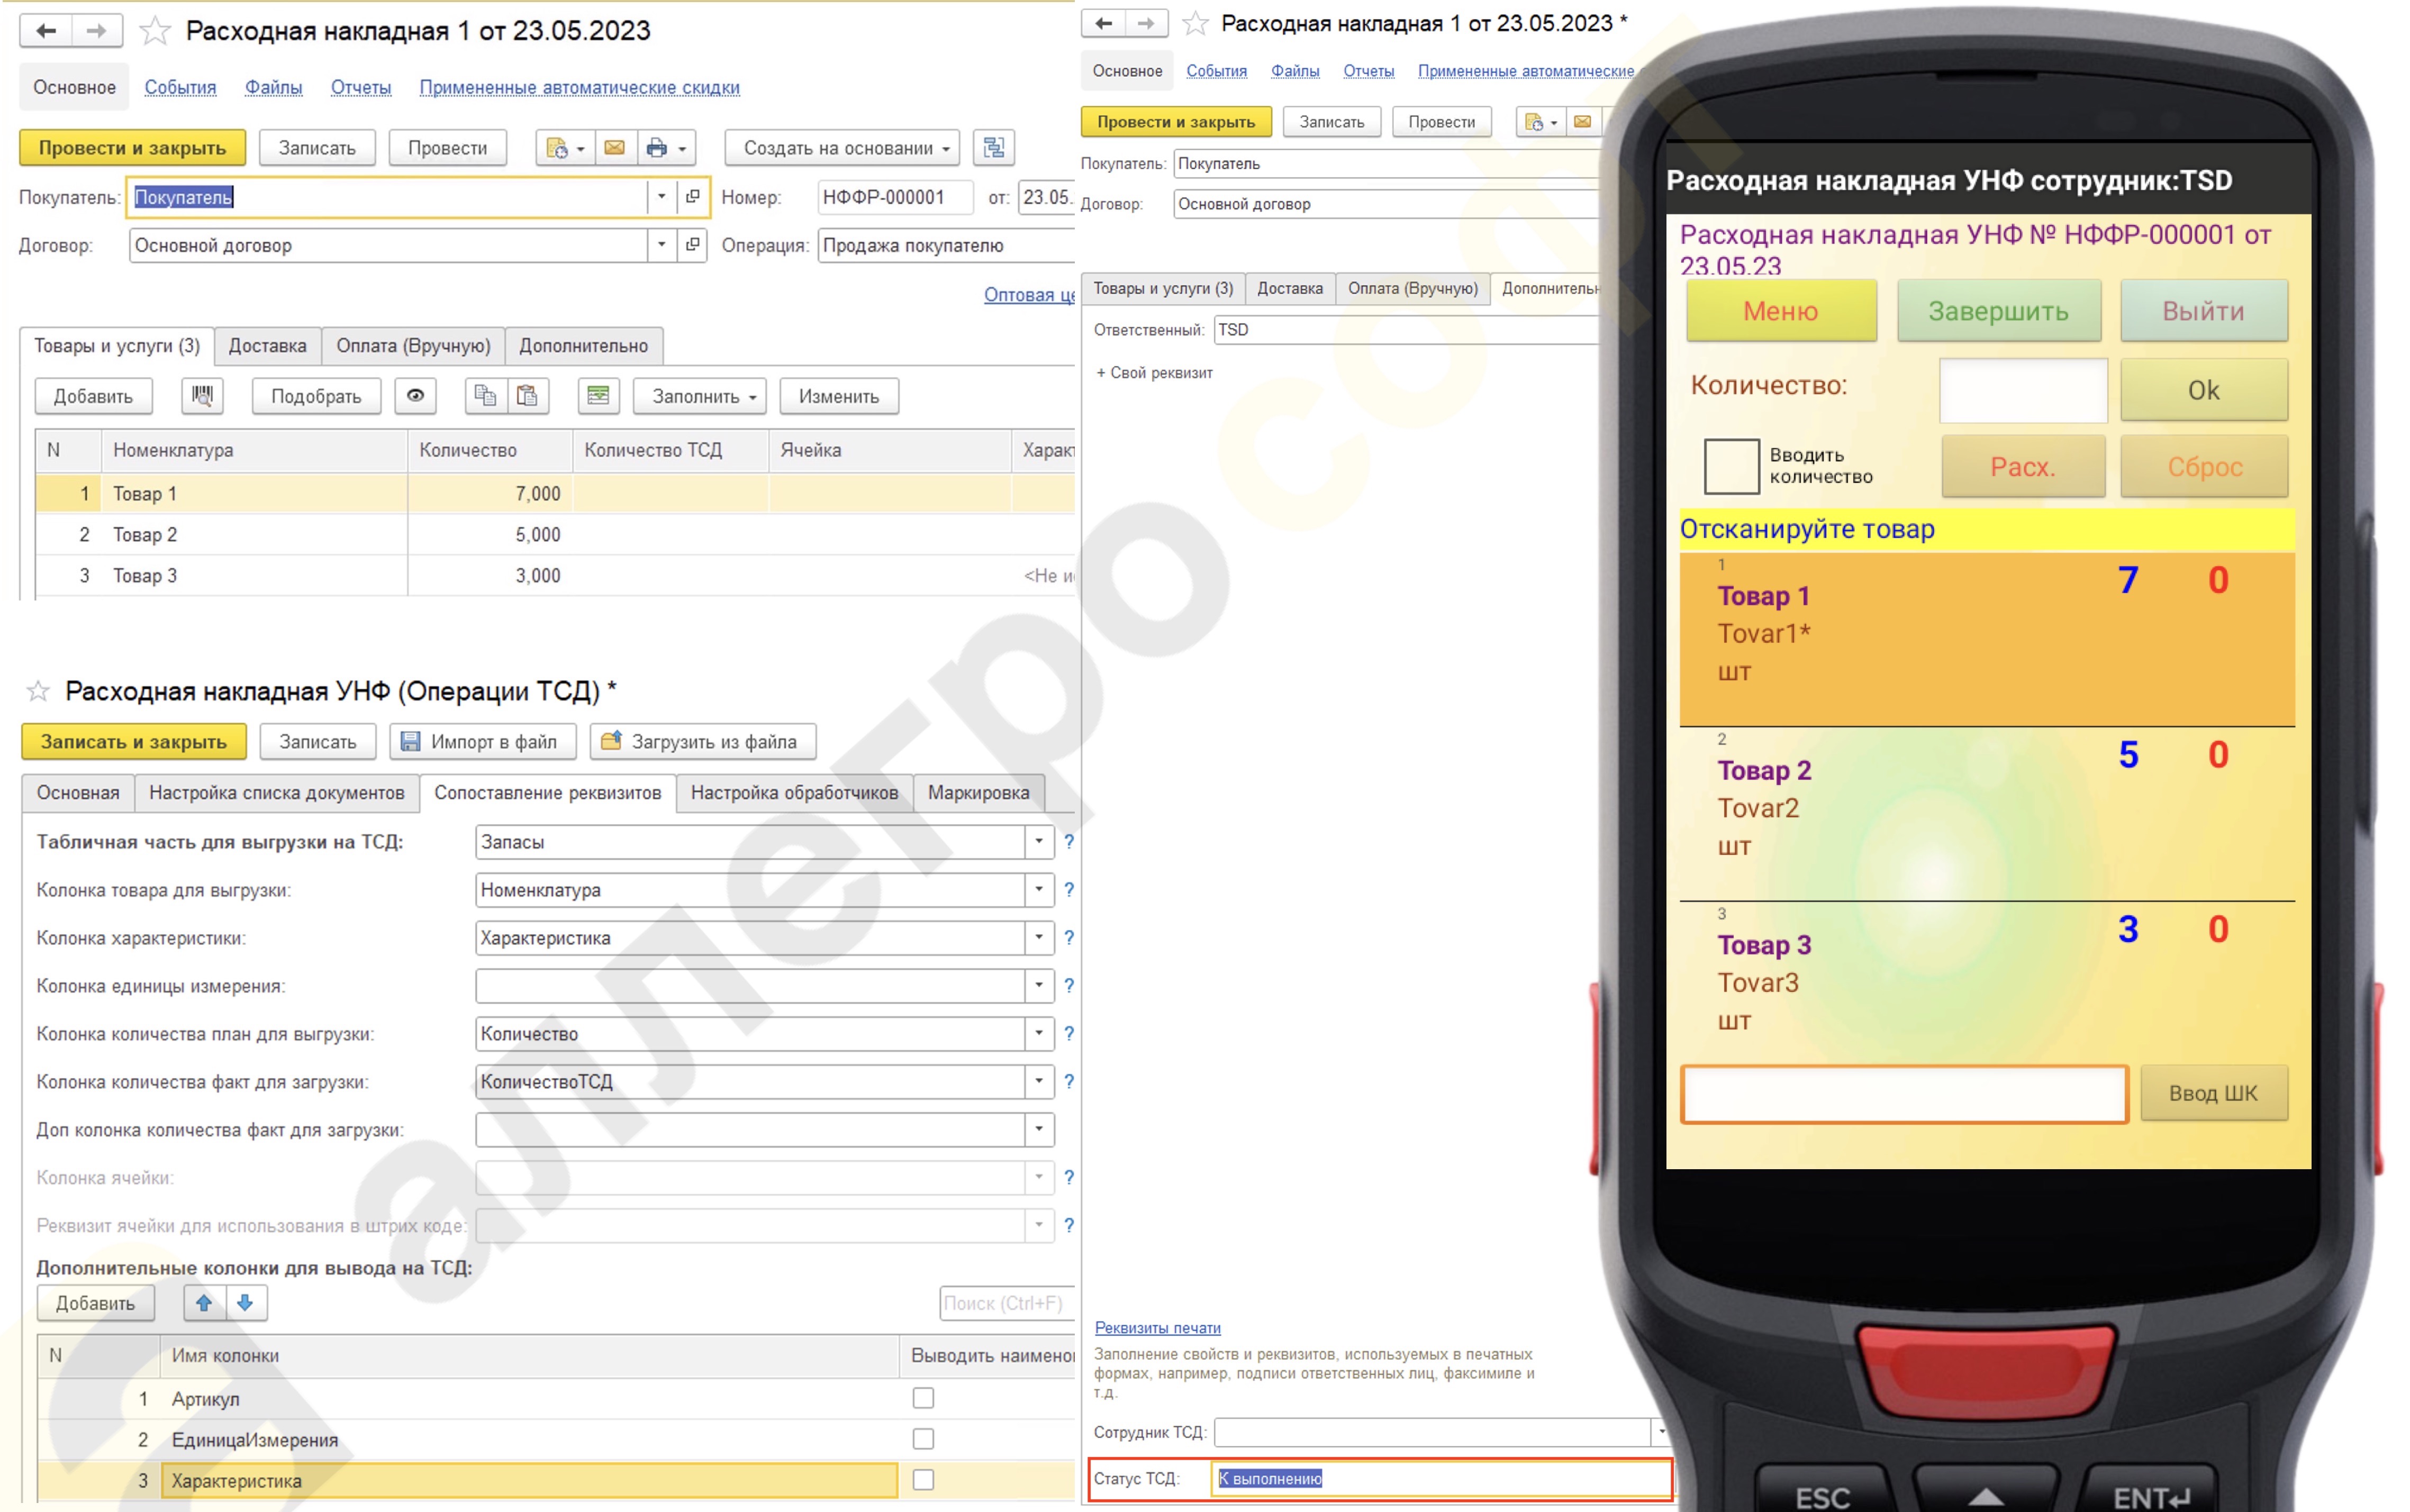Open Заполнить dropdown menu

tap(699, 396)
